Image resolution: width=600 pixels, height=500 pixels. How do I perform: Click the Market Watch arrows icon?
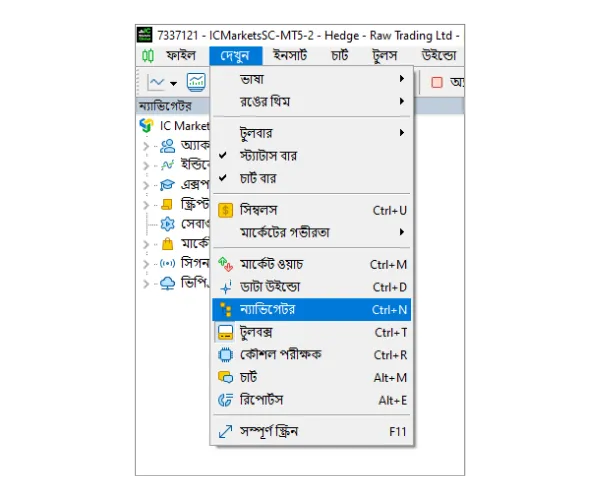tap(225, 264)
